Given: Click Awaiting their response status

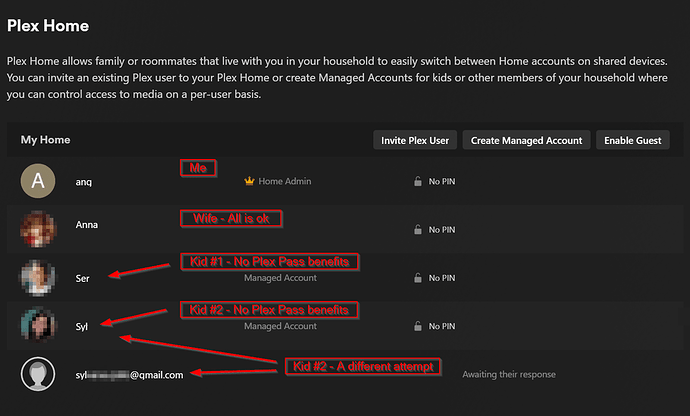Looking at the screenshot, I should click(509, 374).
